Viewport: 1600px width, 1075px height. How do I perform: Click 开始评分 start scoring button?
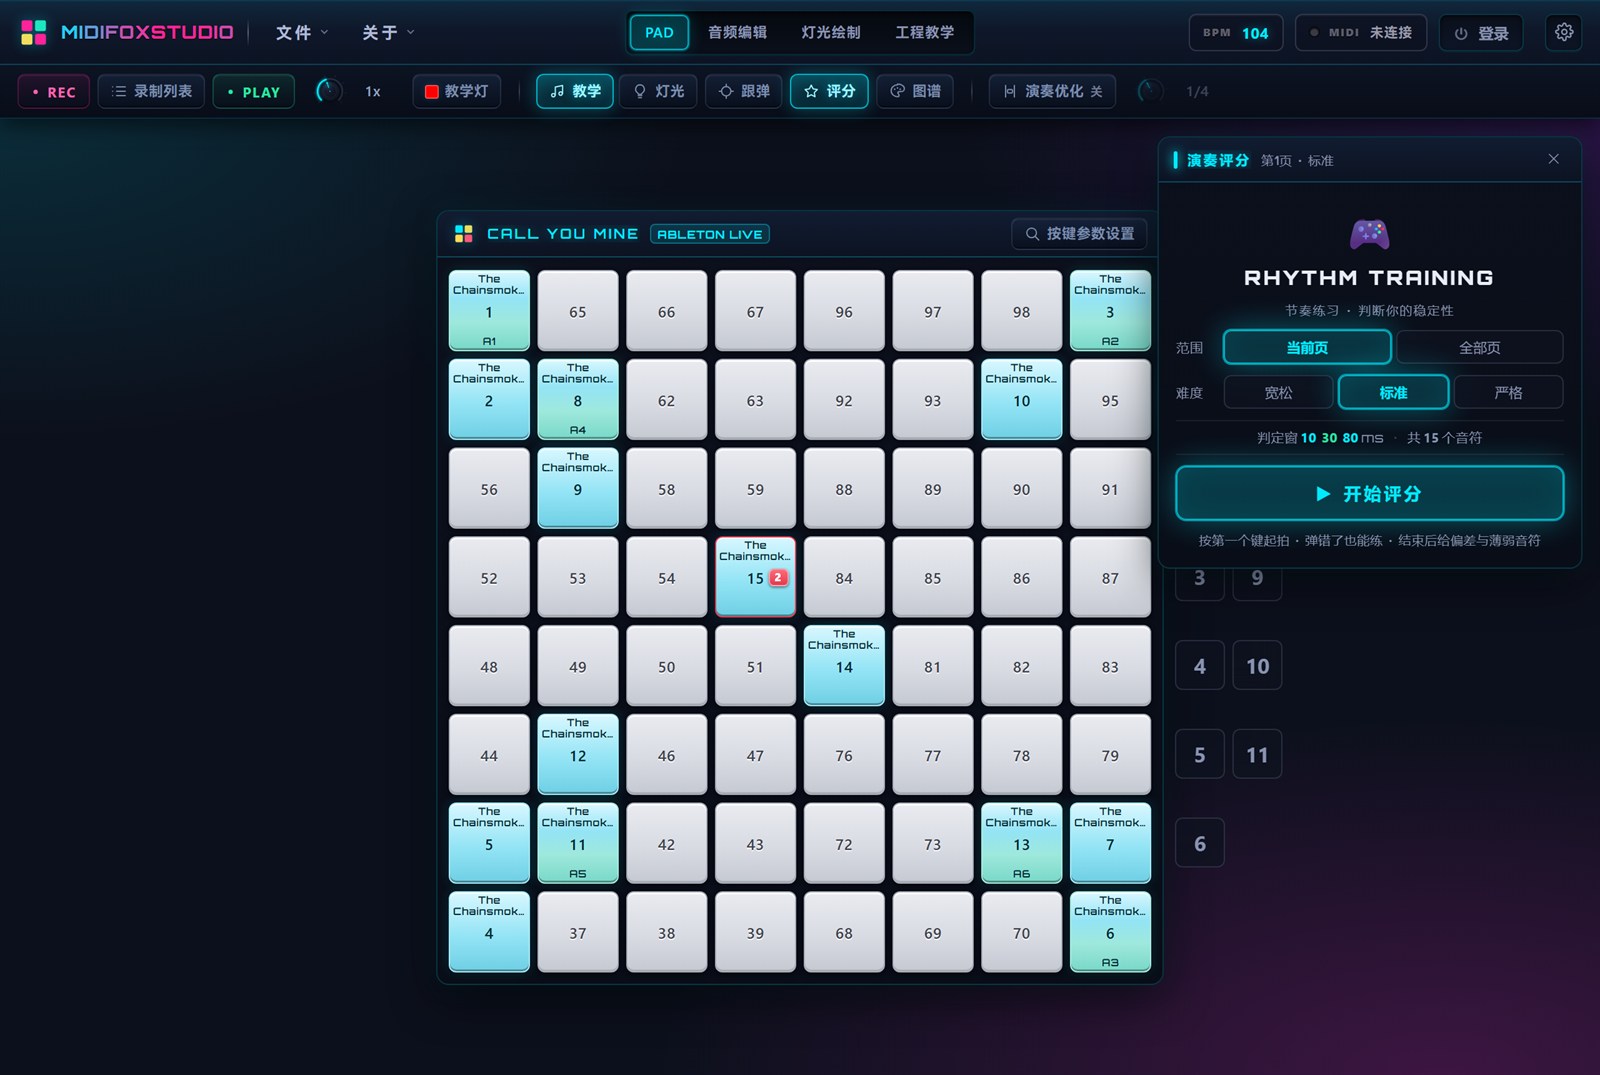(x=1369, y=493)
